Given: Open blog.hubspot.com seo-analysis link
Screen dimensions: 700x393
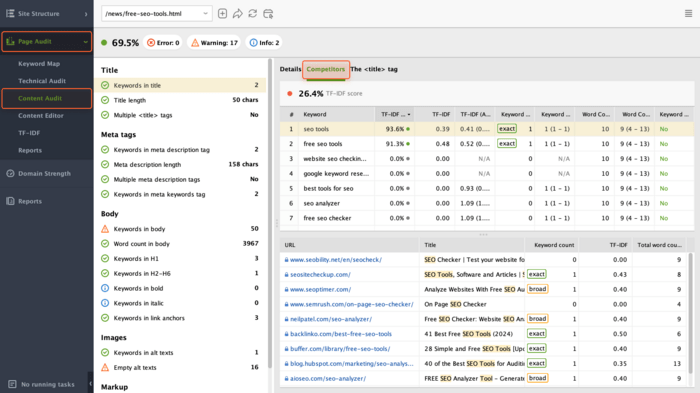Looking at the screenshot, I should tap(352, 364).
